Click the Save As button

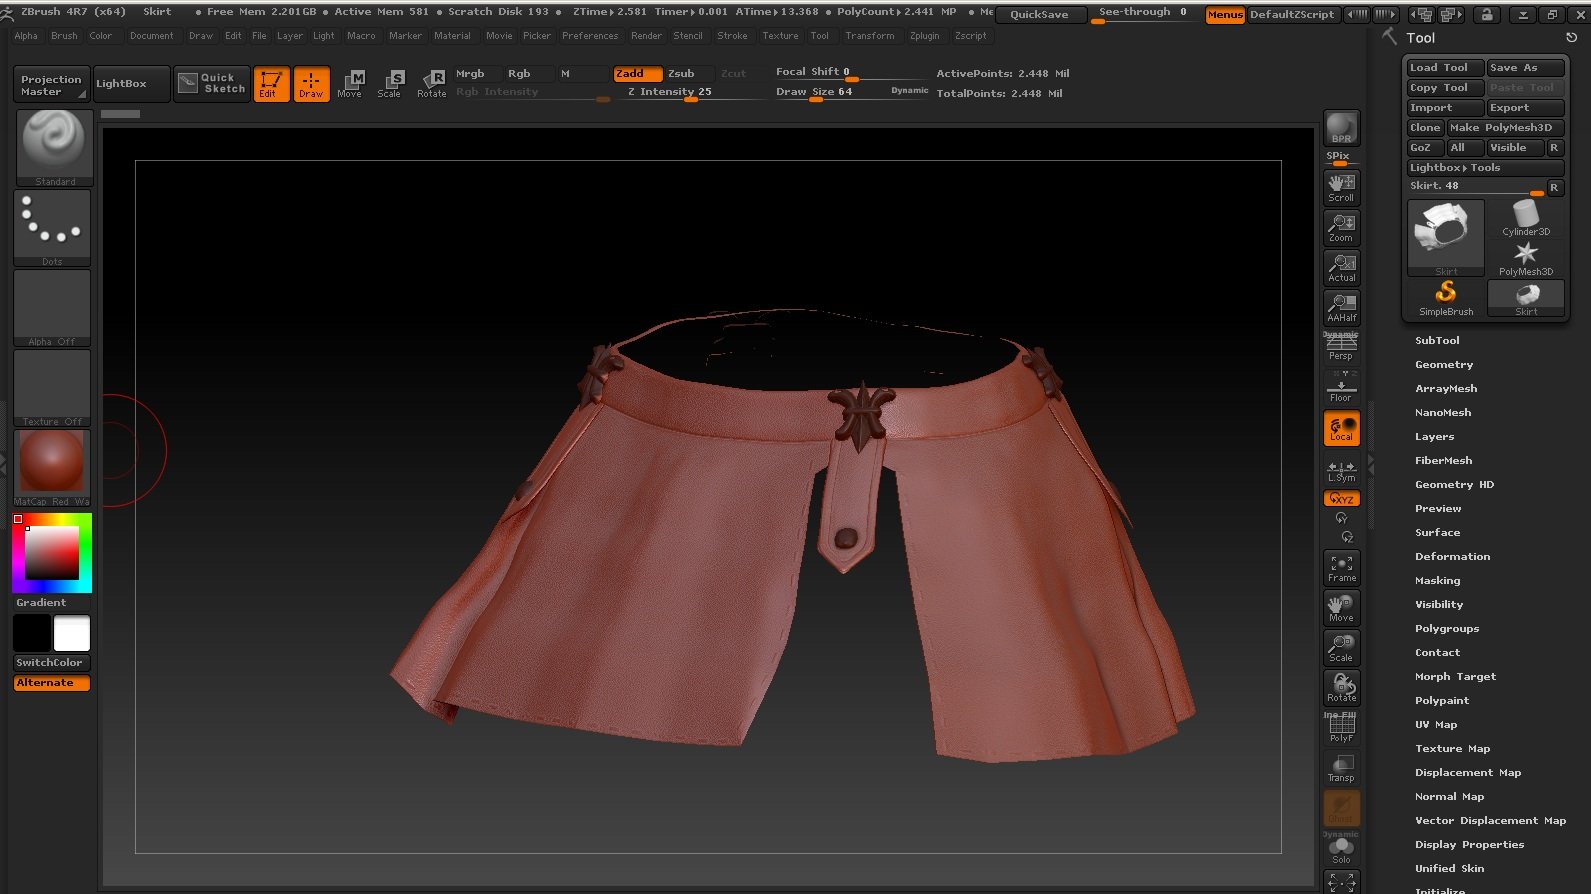click(x=1525, y=68)
